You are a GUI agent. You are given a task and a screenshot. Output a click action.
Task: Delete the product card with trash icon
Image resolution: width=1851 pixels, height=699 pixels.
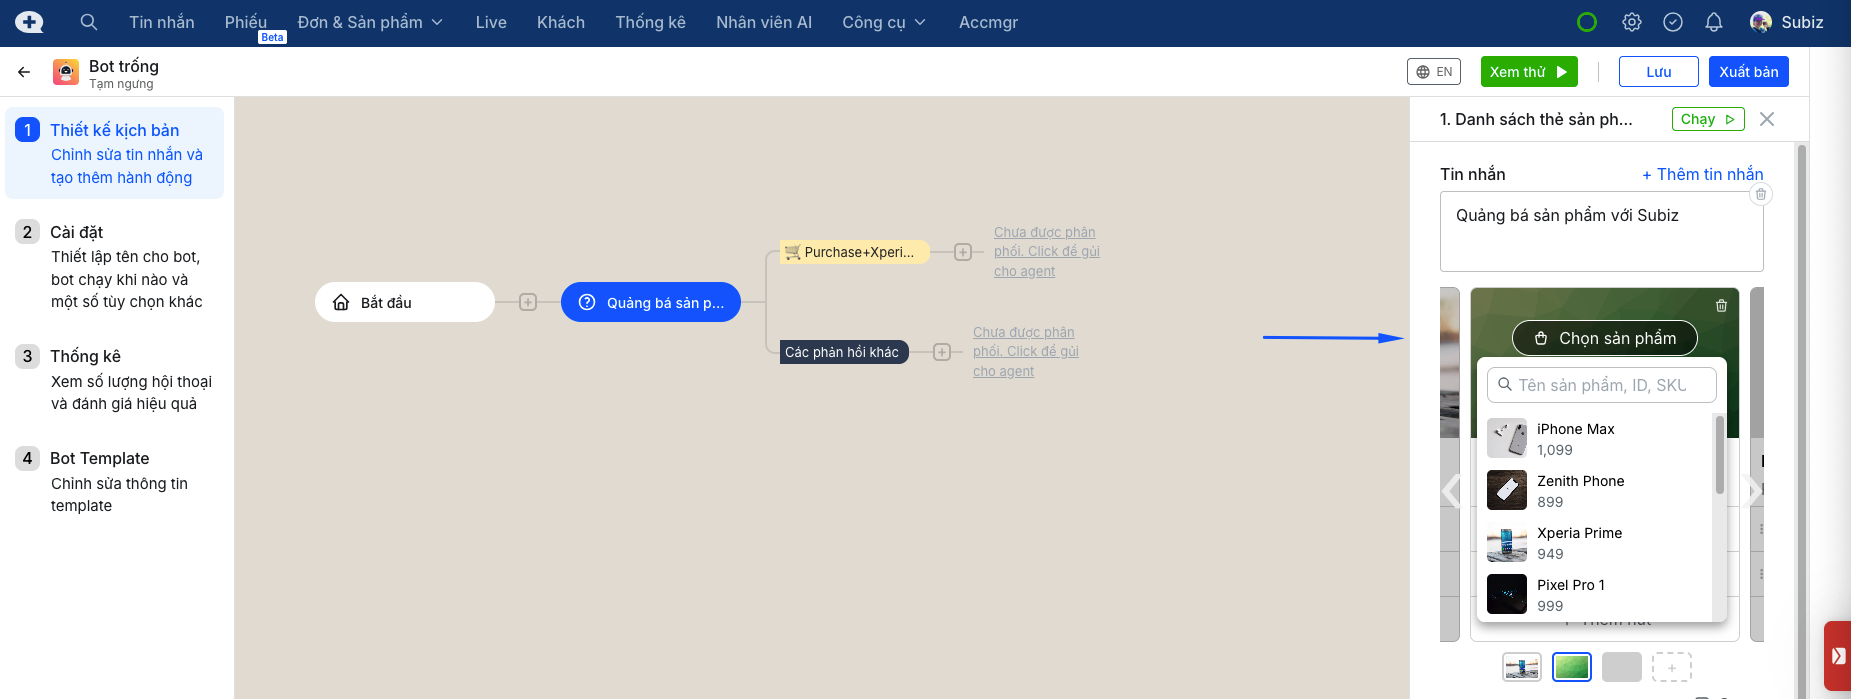point(1721,306)
